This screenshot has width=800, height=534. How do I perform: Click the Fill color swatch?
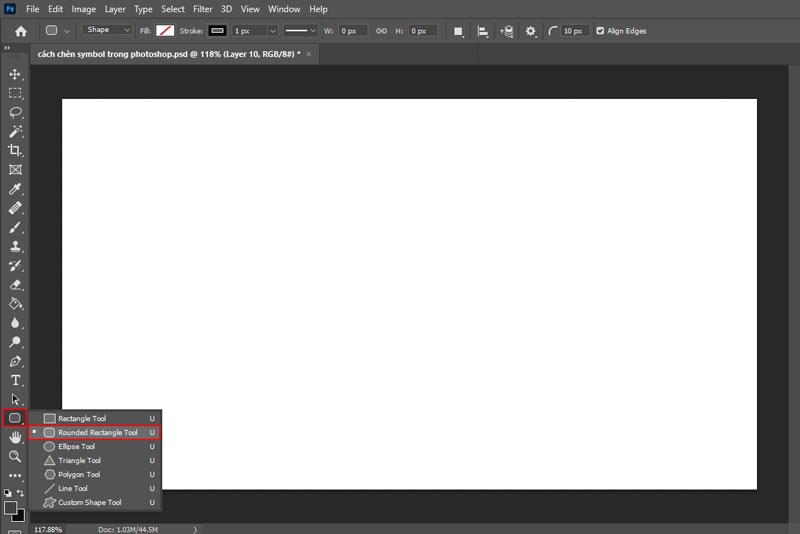click(x=165, y=31)
